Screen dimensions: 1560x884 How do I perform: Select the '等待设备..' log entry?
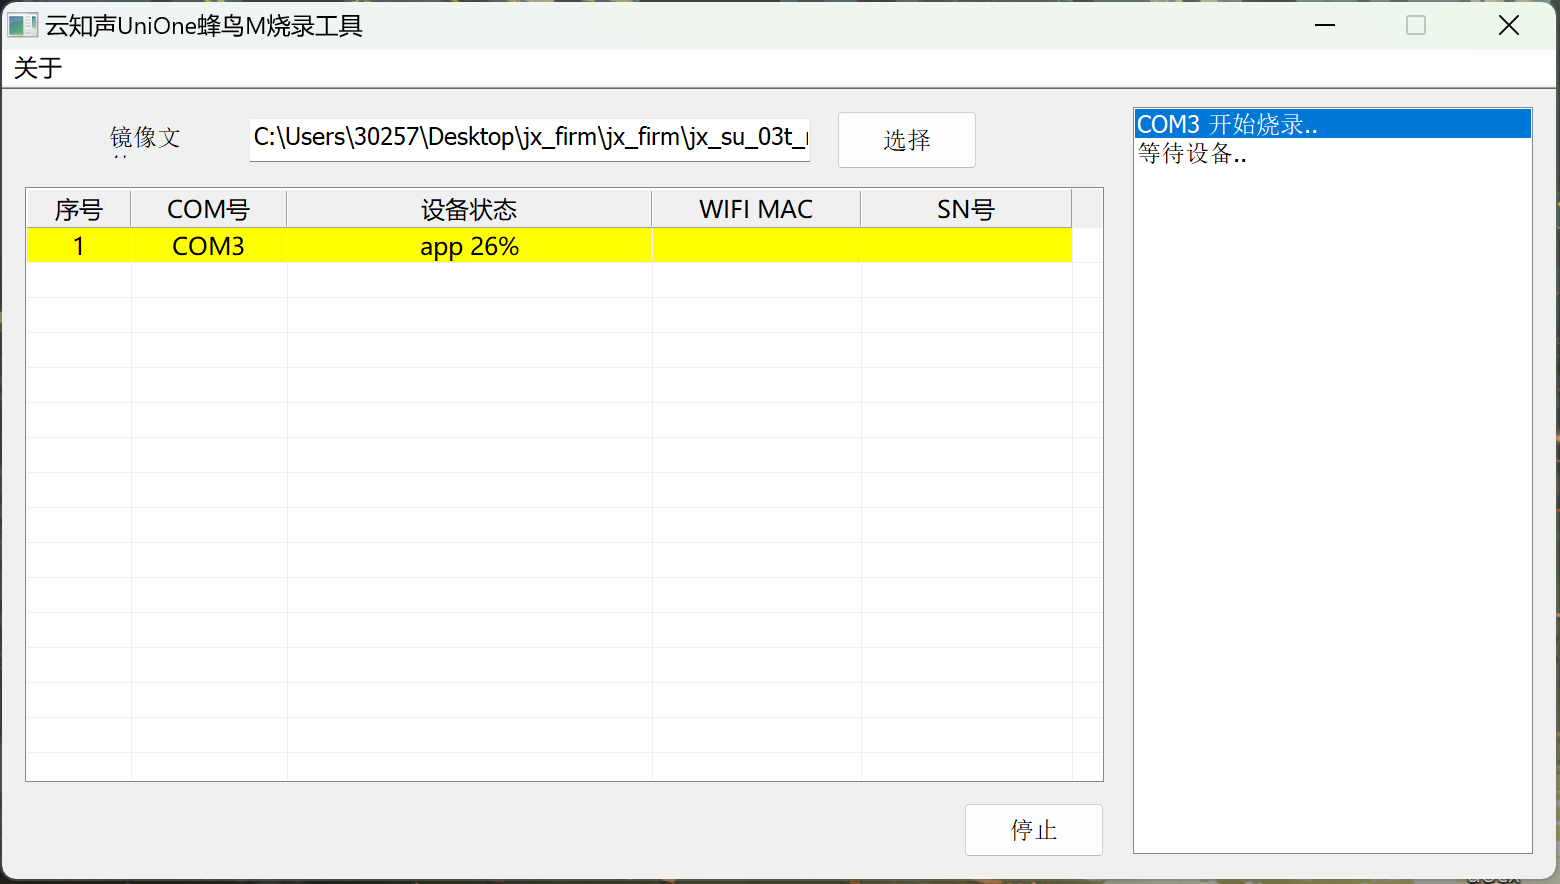pos(1192,154)
